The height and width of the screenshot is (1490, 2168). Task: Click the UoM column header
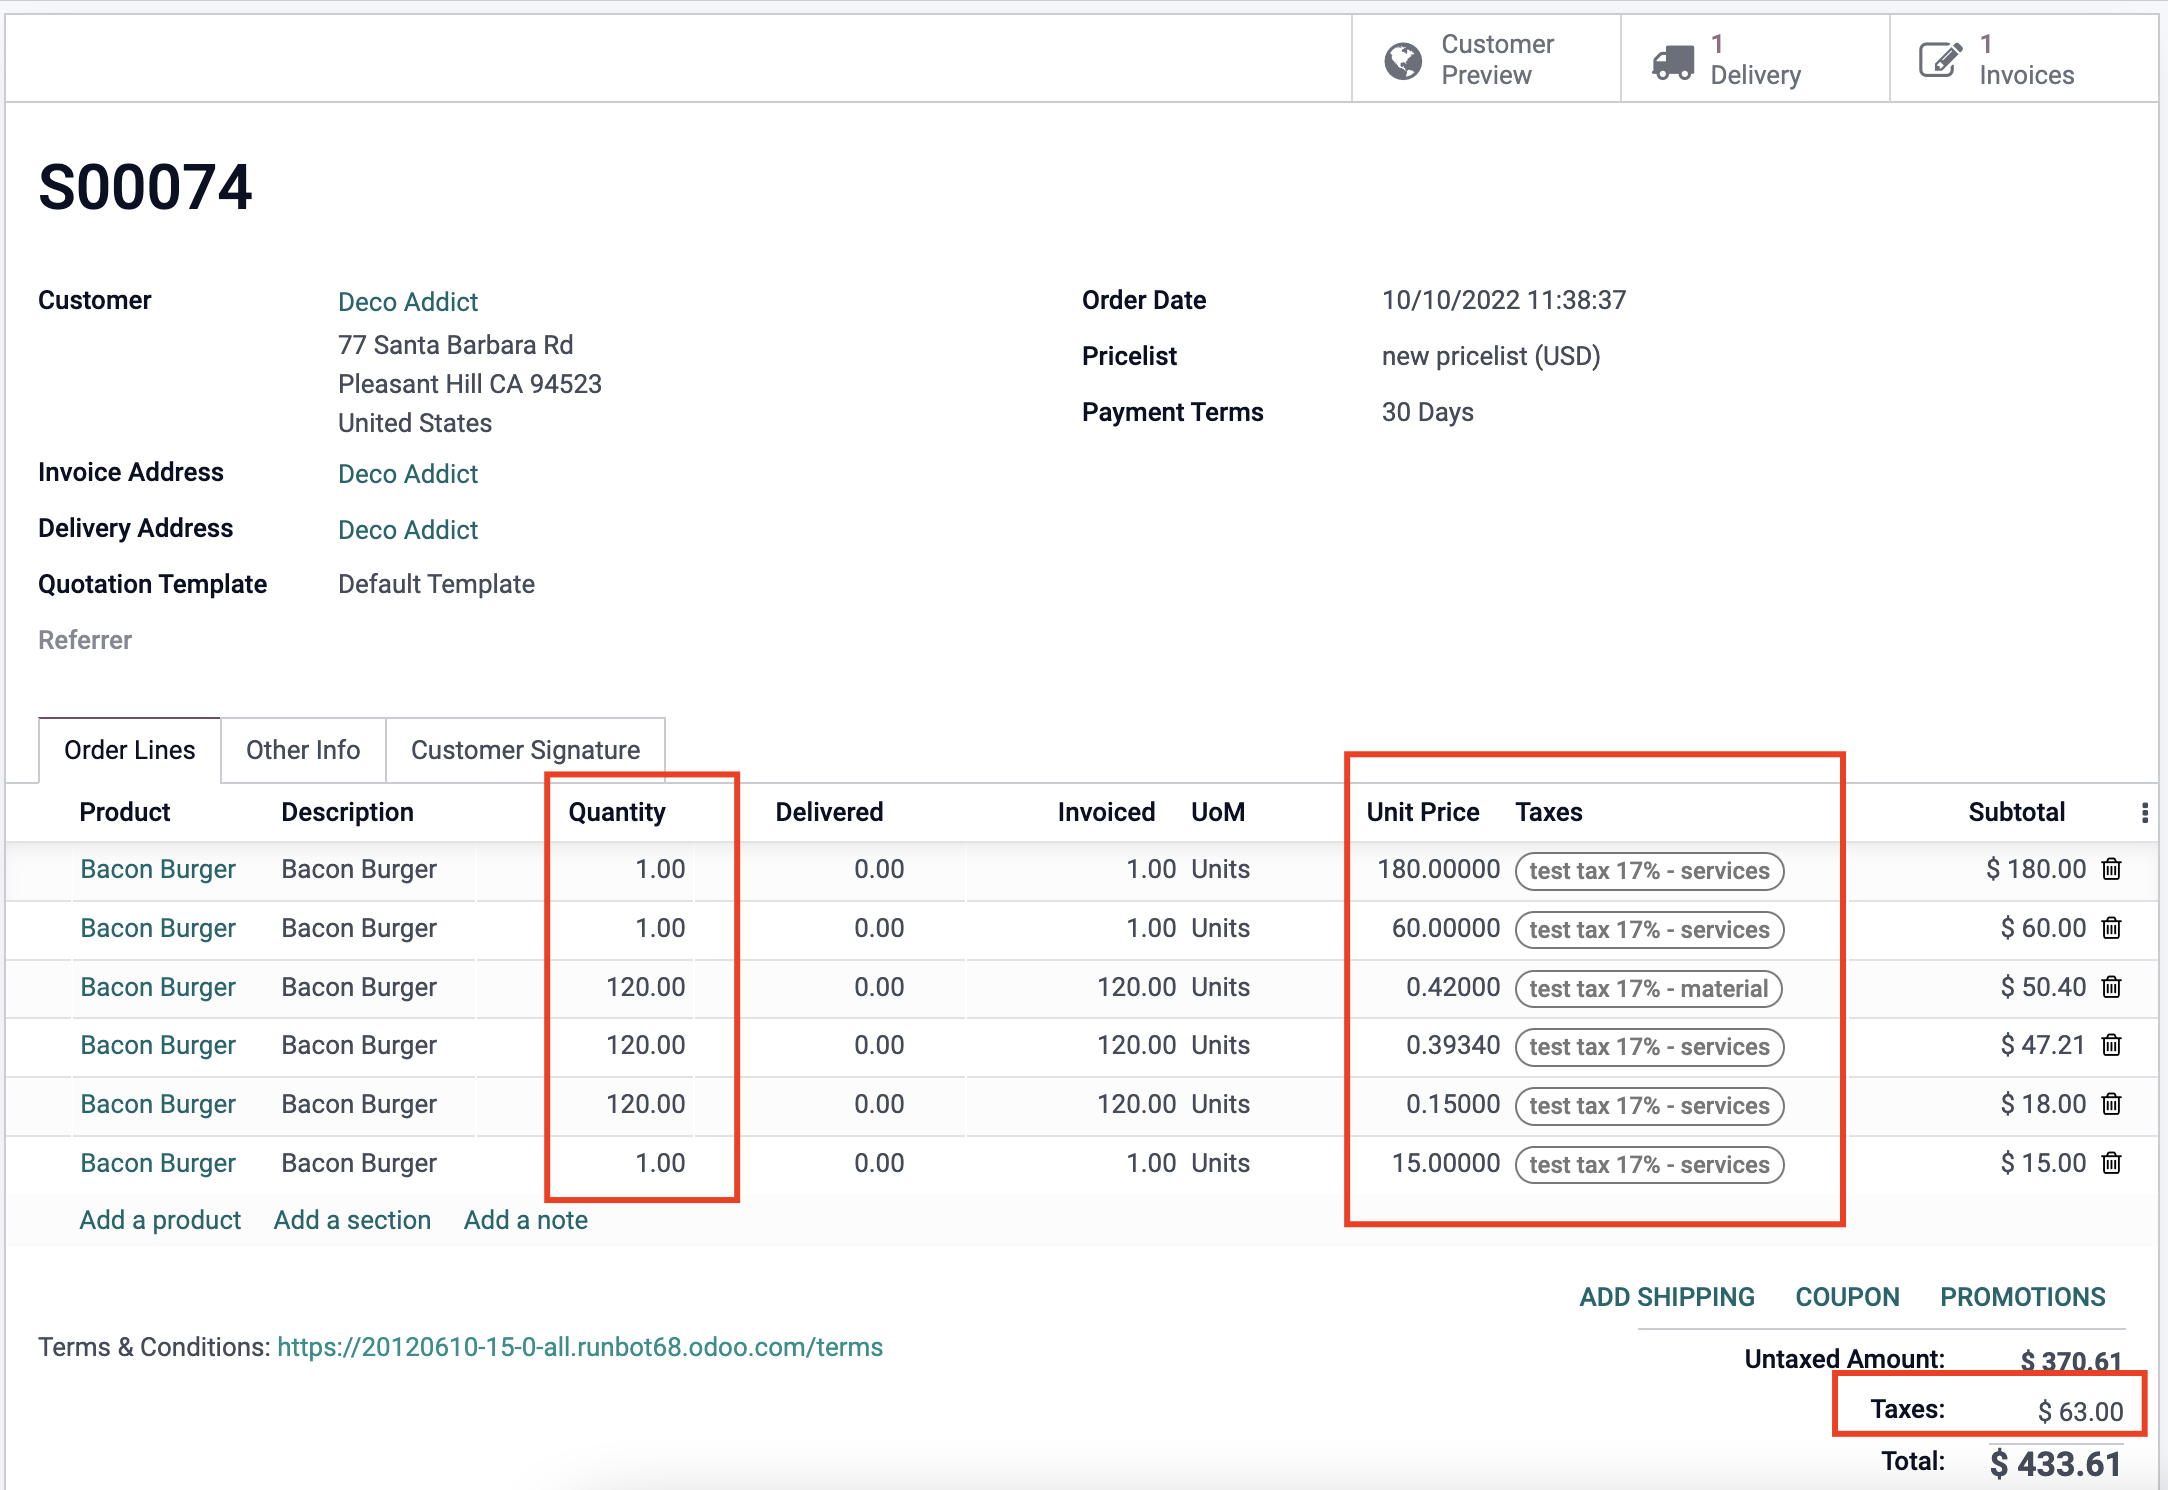click(1218, 812)
